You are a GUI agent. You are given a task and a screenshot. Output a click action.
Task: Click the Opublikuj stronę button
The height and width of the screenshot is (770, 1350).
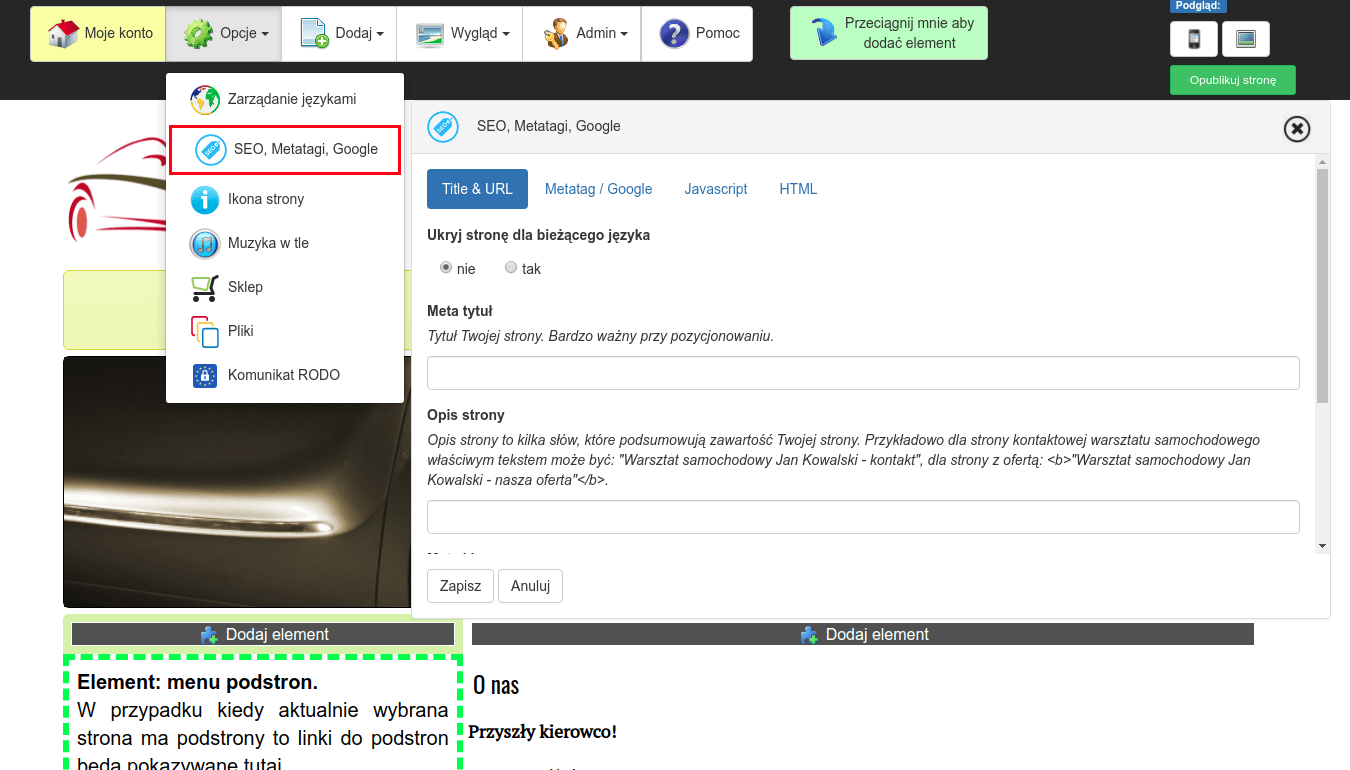coord(1232,80)
